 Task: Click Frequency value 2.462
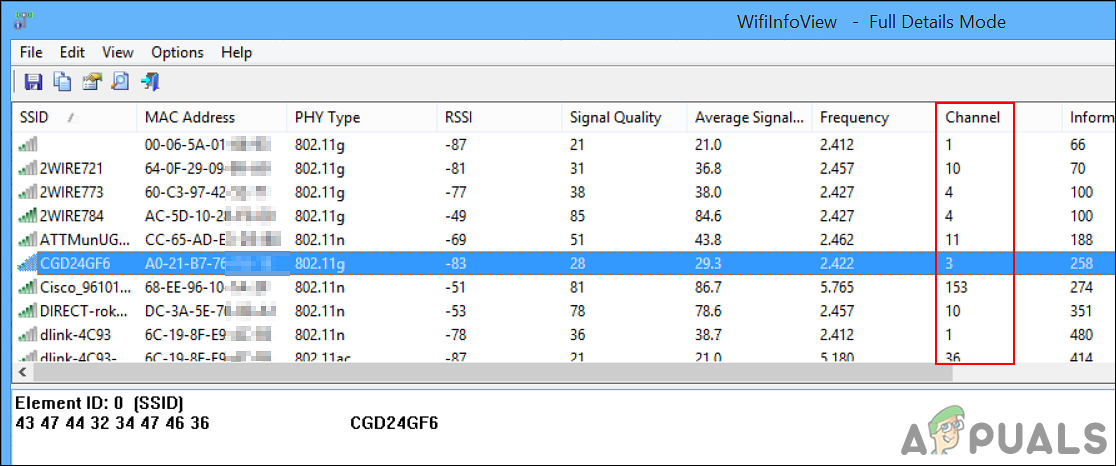click(x=836, y=240)
